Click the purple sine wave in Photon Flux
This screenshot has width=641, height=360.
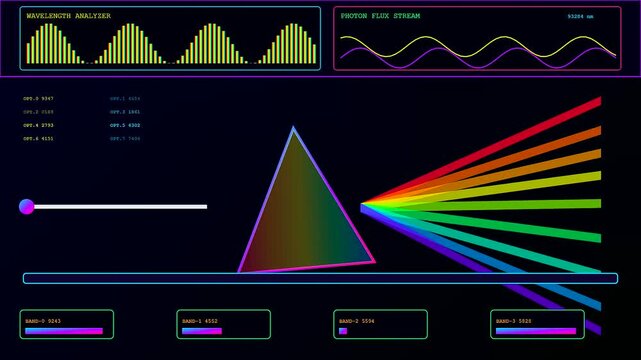[478, 58]
